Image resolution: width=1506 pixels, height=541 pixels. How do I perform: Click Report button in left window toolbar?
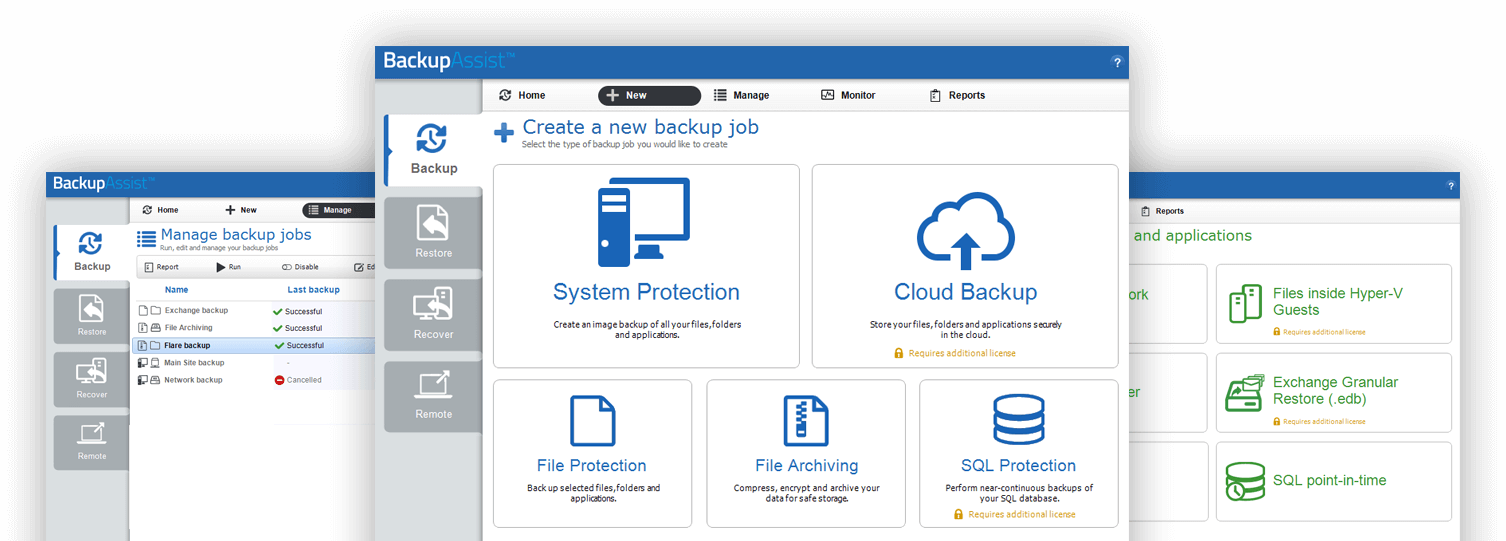pos(162,267)
